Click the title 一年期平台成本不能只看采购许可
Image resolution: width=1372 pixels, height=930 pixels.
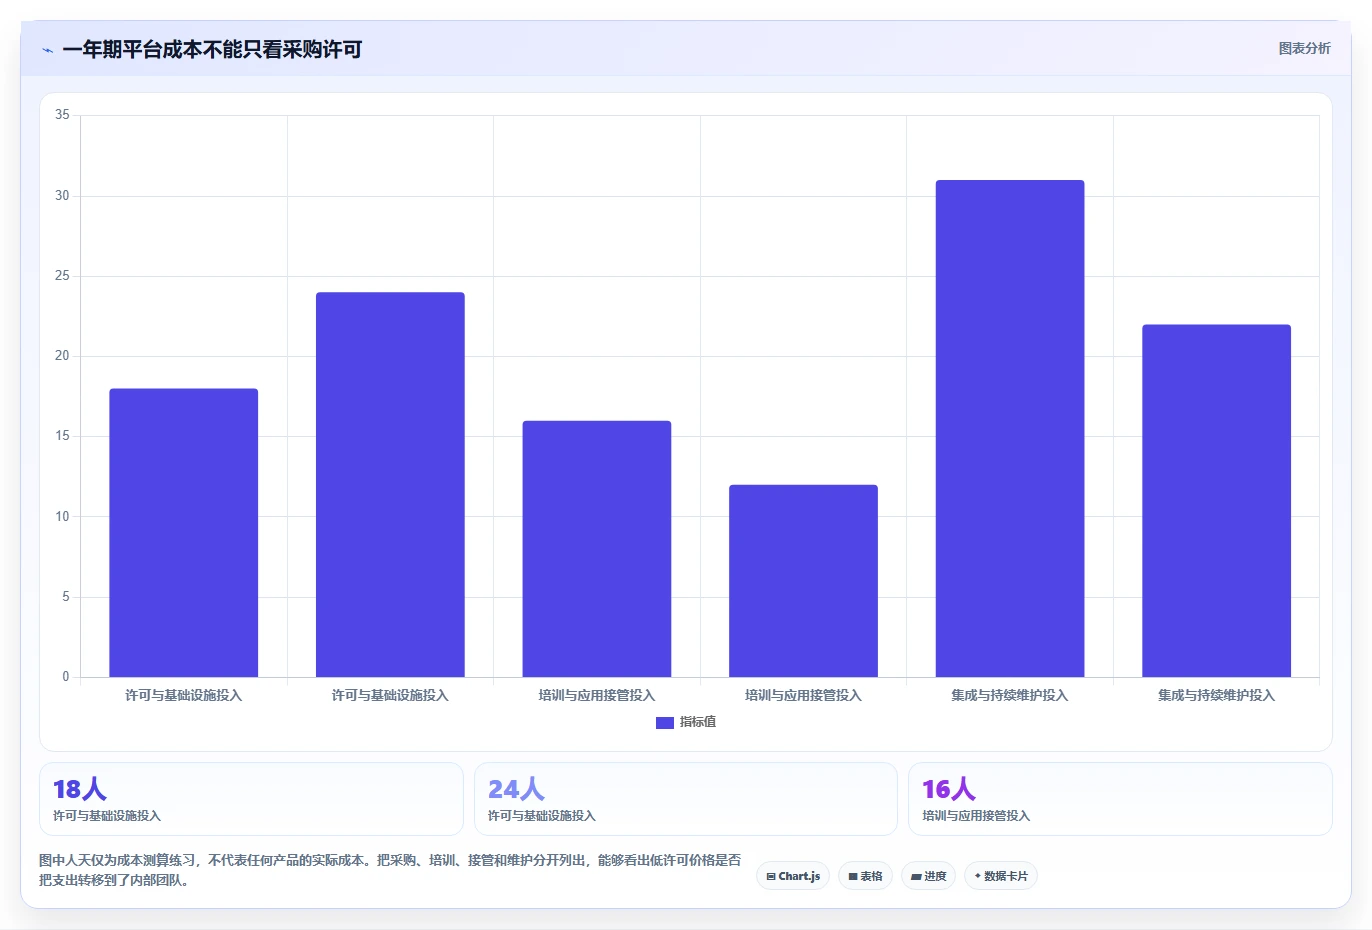point(212,50)
